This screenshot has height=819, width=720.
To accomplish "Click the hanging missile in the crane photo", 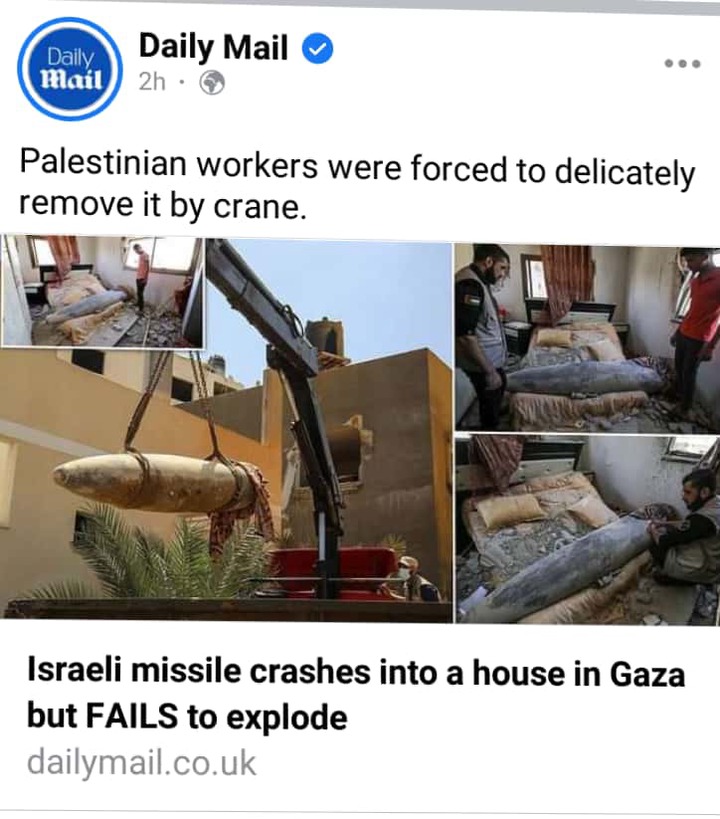I will pos(157,483).
